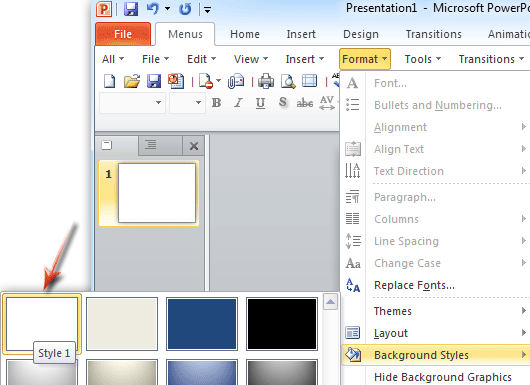
Task: Click the slide show screen icon
Action: point(309,81)
